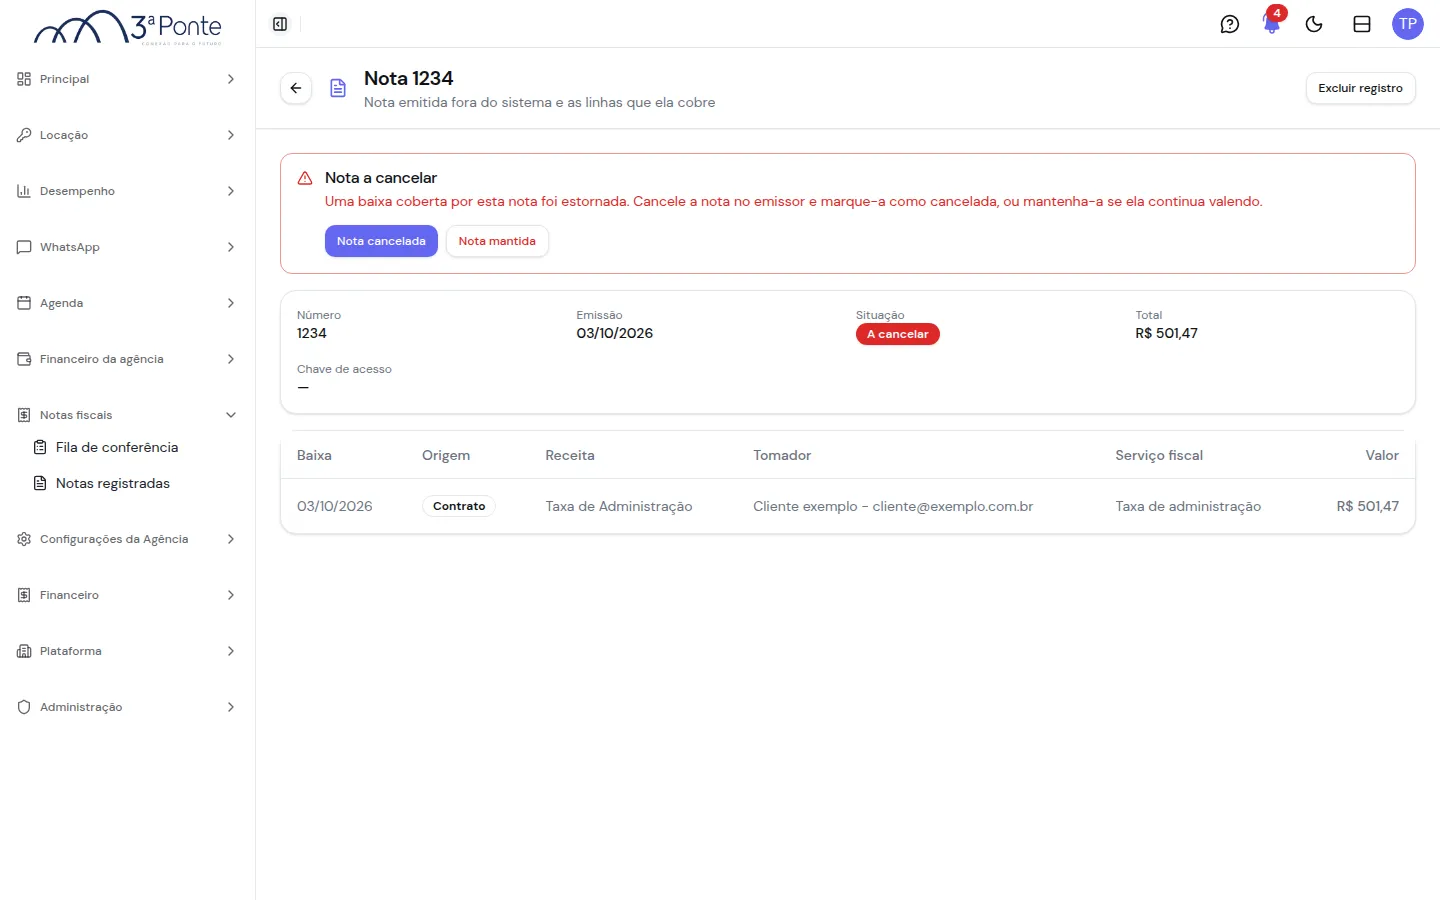Click the Administração shield icon
The height and width of the screenshot is (900, 1440).
(x=24, y=707)
